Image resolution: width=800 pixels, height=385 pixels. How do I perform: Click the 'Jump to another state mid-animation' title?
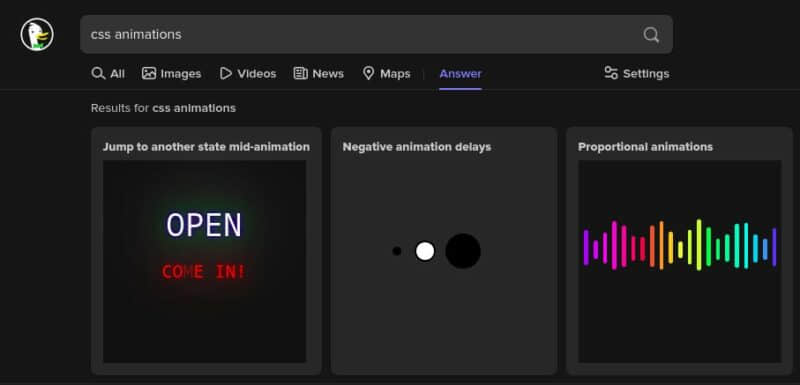pos(206,147)
